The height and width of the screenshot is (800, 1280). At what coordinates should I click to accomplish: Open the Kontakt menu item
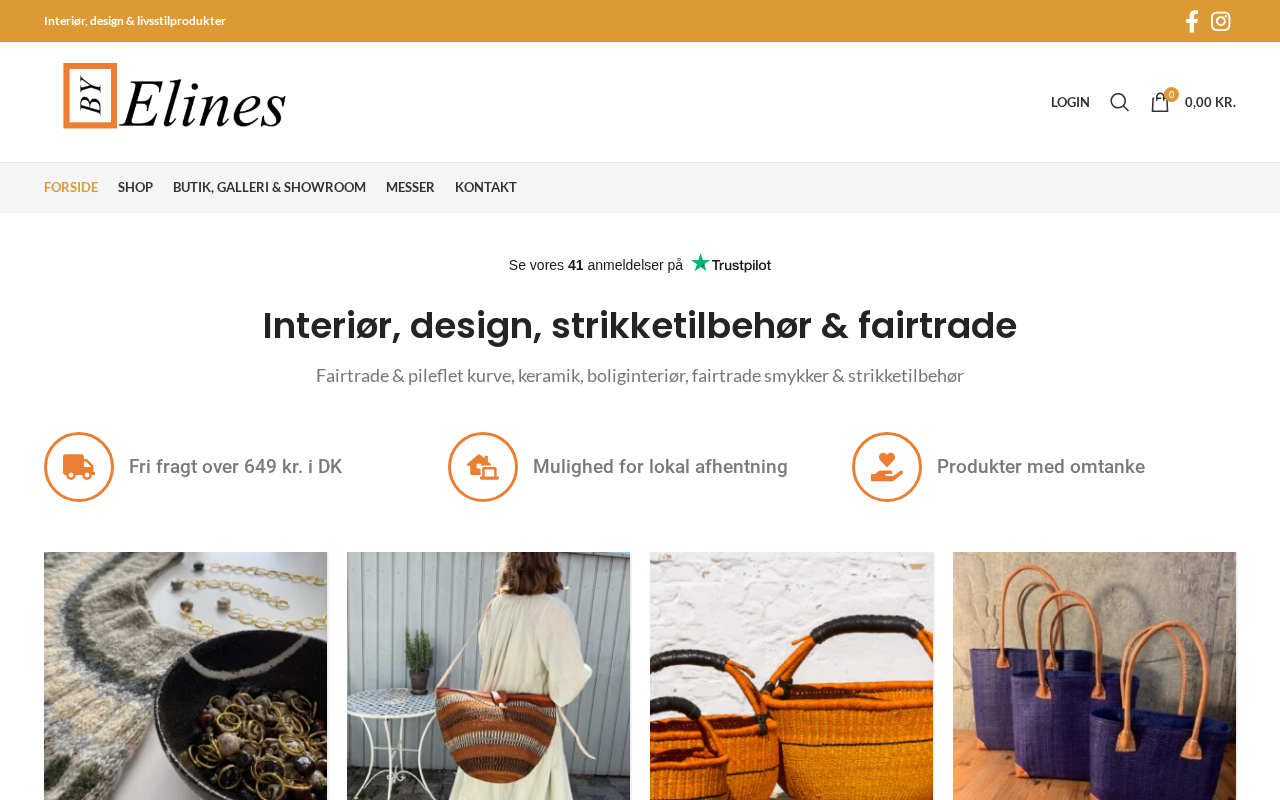(x=486, y=187)
